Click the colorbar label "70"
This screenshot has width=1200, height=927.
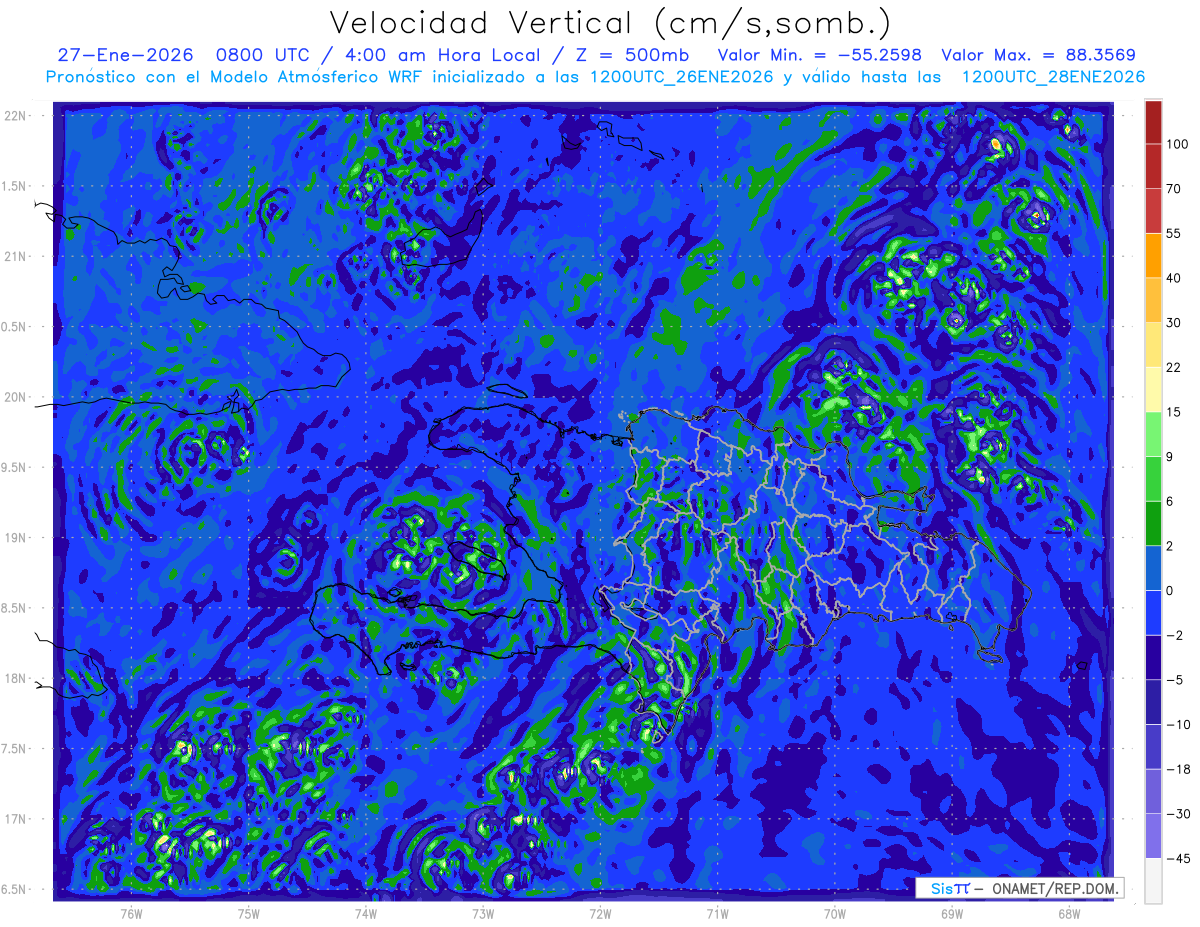(1174, 188)
